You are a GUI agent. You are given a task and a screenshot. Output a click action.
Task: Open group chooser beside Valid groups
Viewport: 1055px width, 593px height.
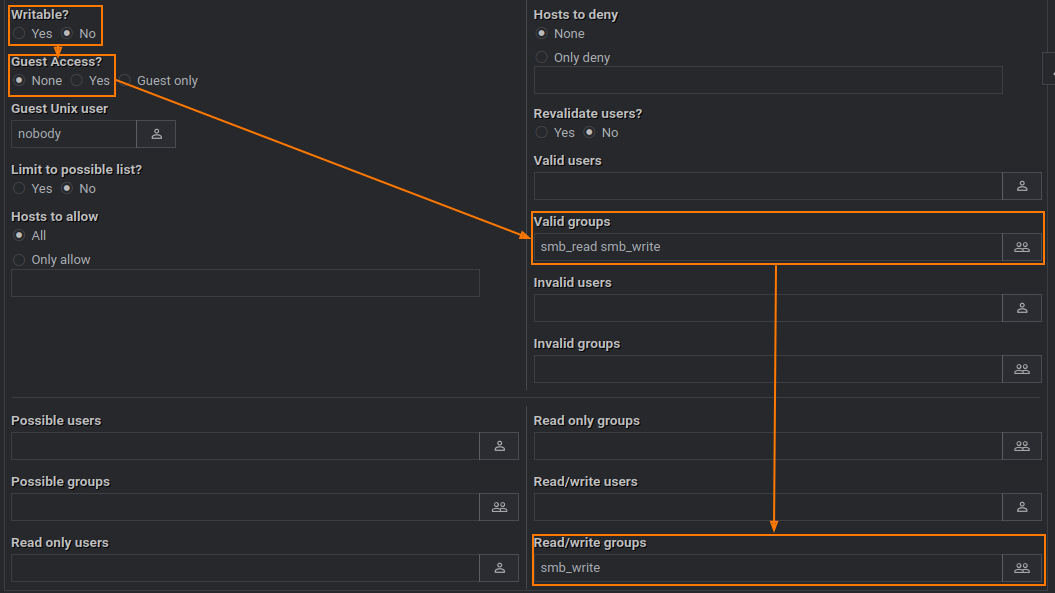1021,247
